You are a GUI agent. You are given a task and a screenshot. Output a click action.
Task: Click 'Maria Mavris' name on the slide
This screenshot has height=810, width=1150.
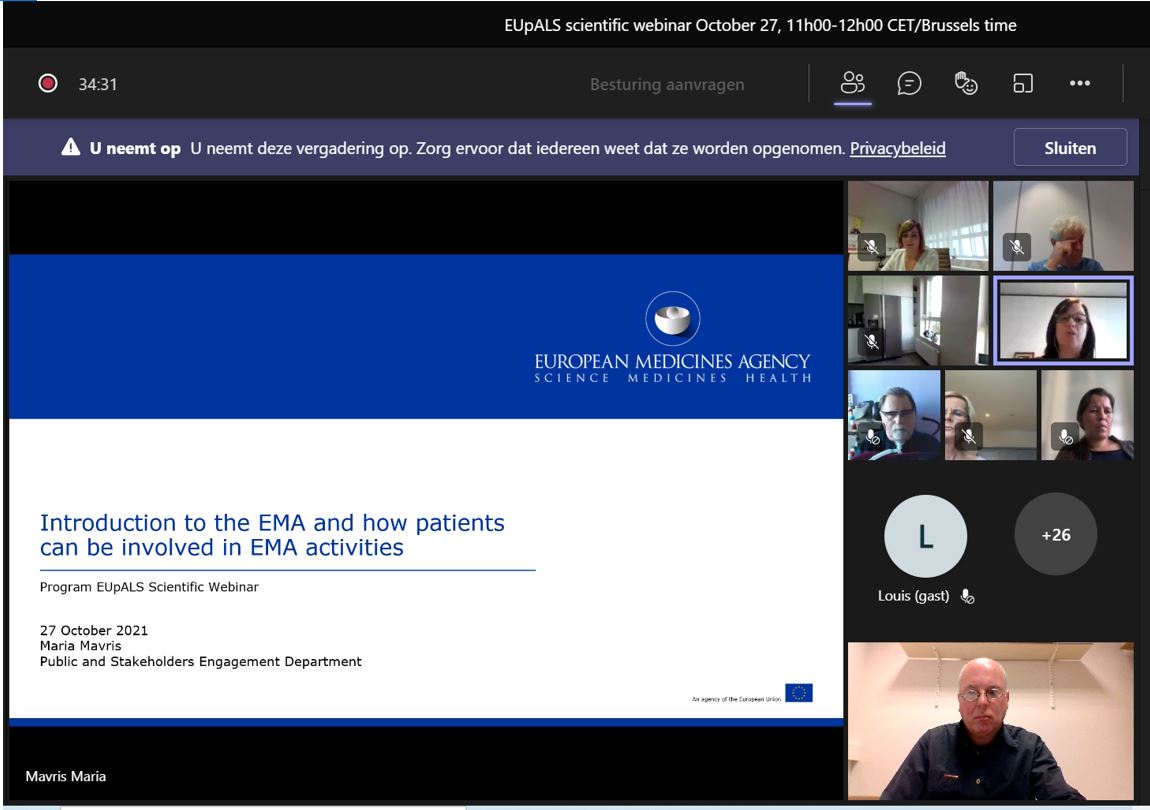(x=81, y=646)
